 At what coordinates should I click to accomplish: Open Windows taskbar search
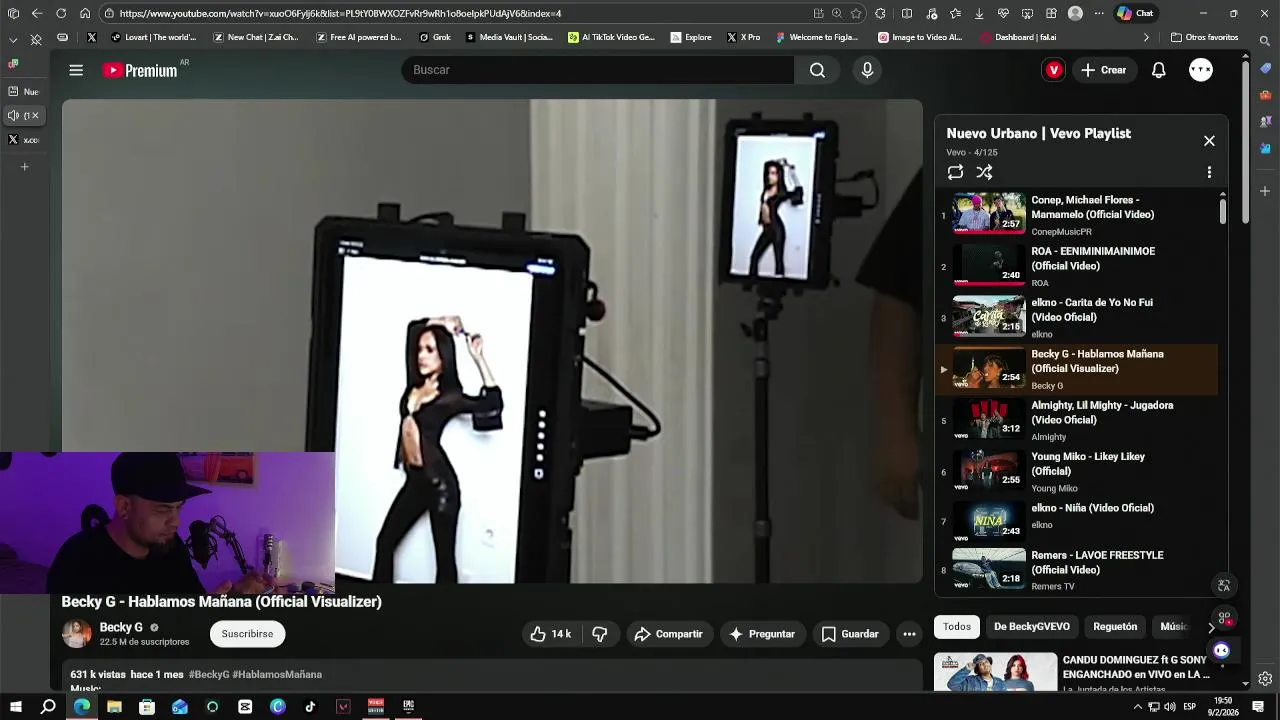(48, 707)
